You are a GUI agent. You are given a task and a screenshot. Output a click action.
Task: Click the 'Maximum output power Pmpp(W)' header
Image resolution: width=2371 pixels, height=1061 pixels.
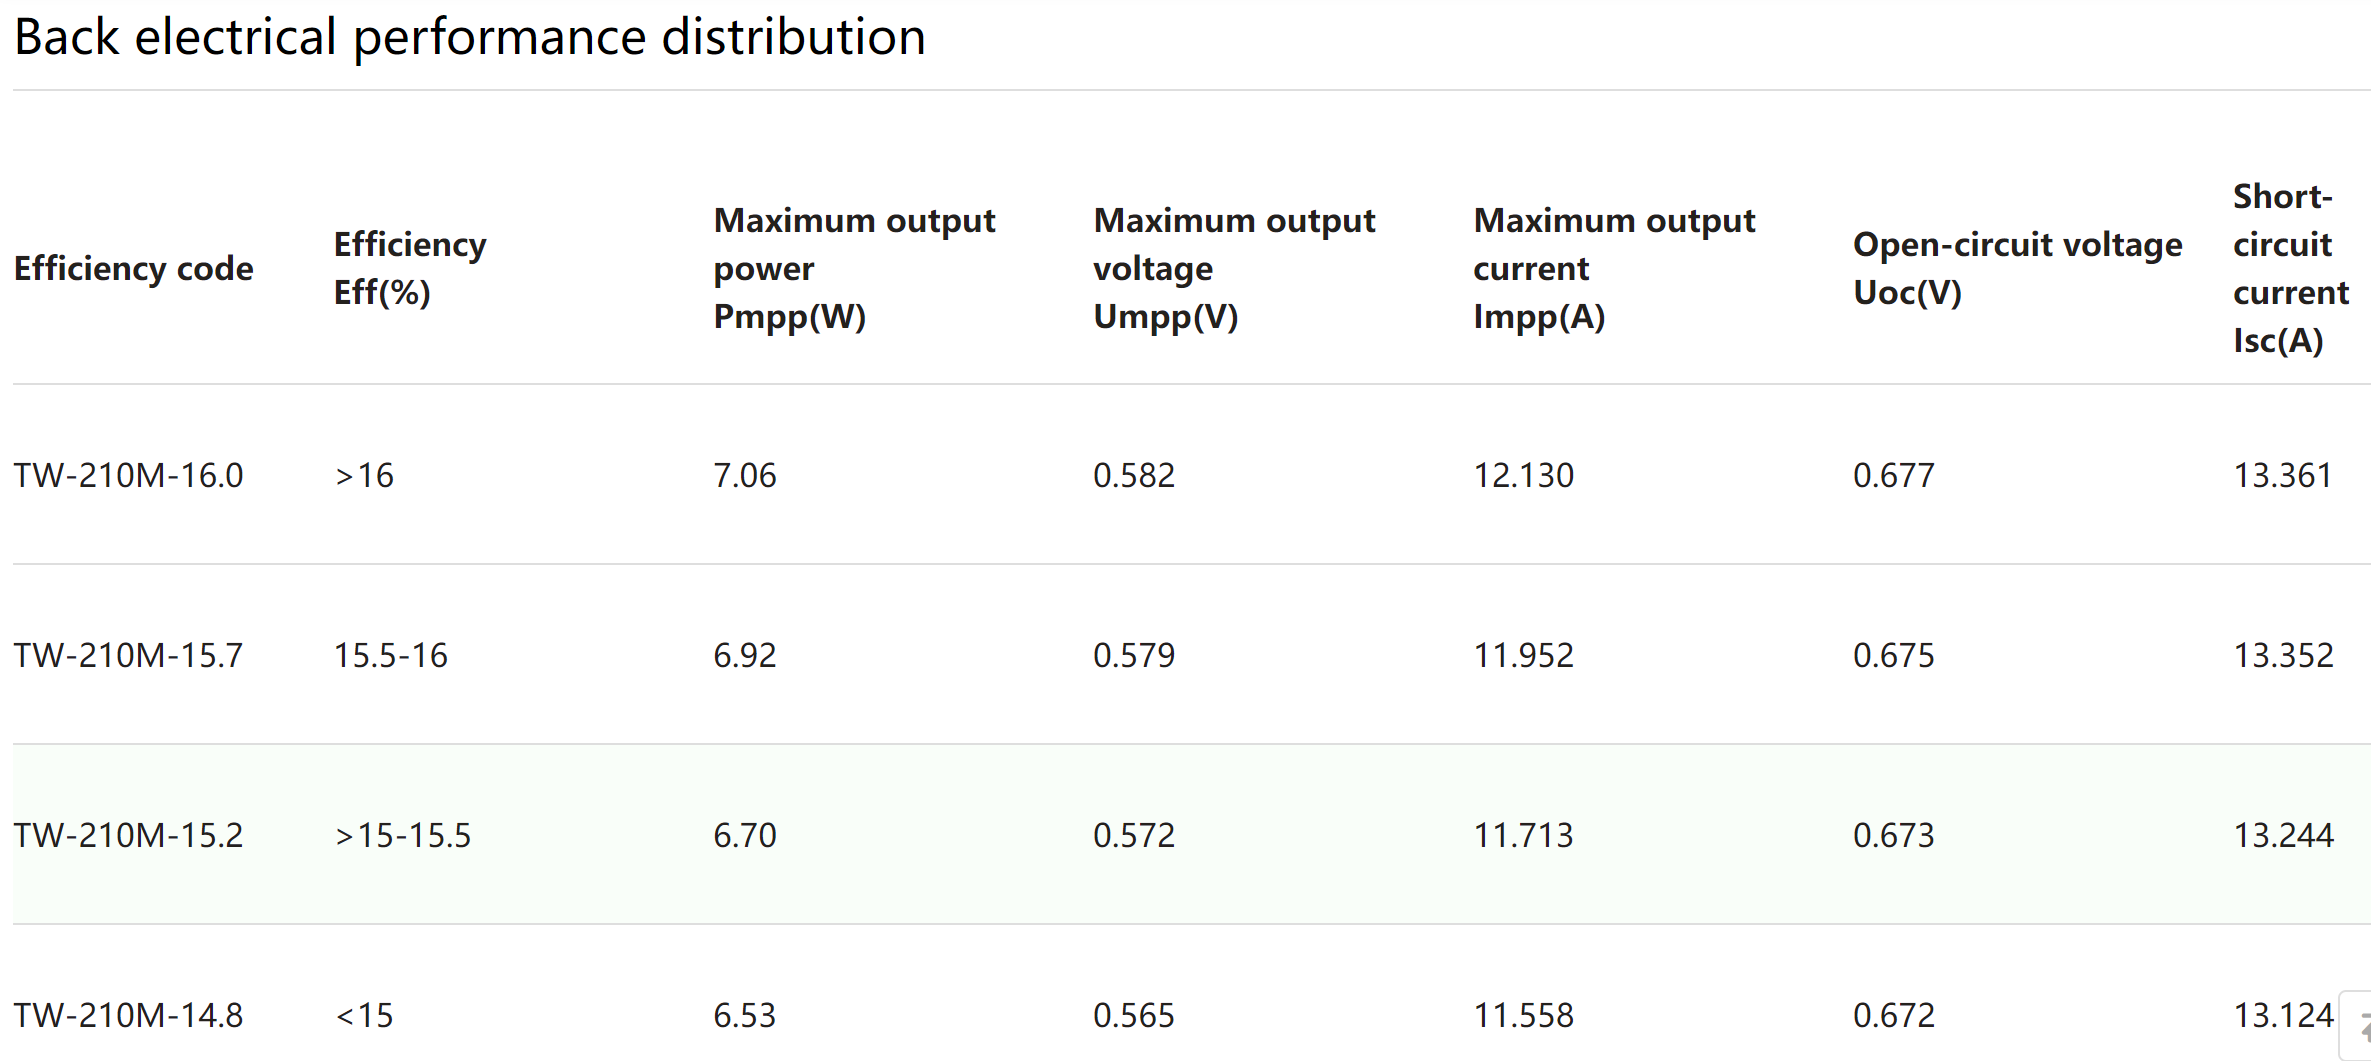(854, 268)
